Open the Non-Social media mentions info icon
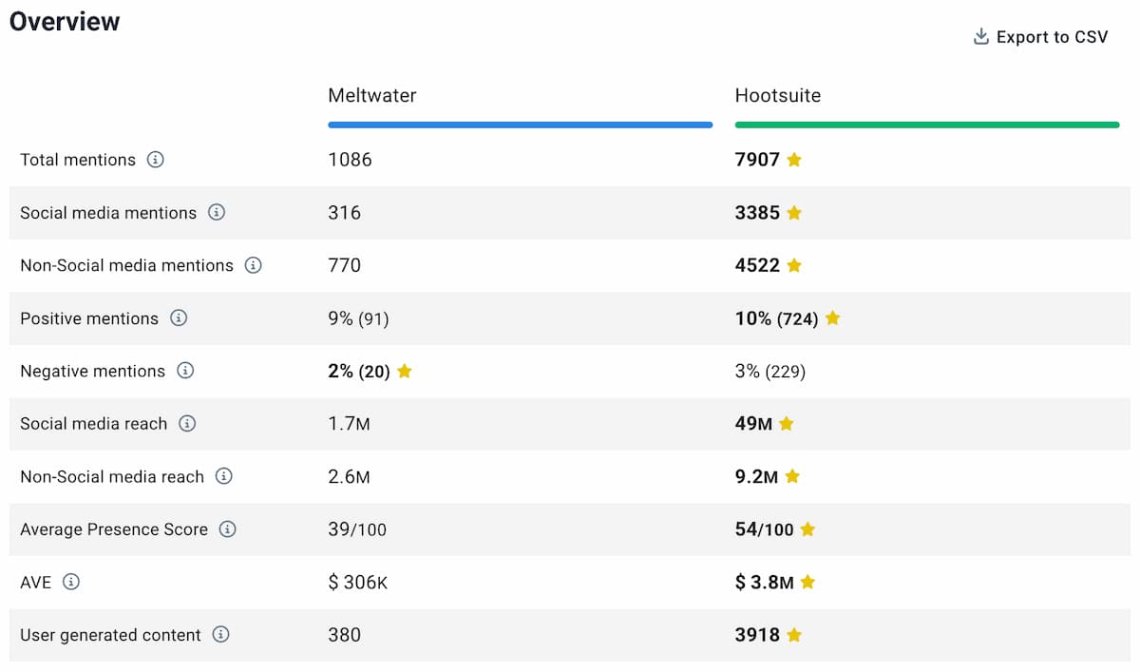 (253, 266)
